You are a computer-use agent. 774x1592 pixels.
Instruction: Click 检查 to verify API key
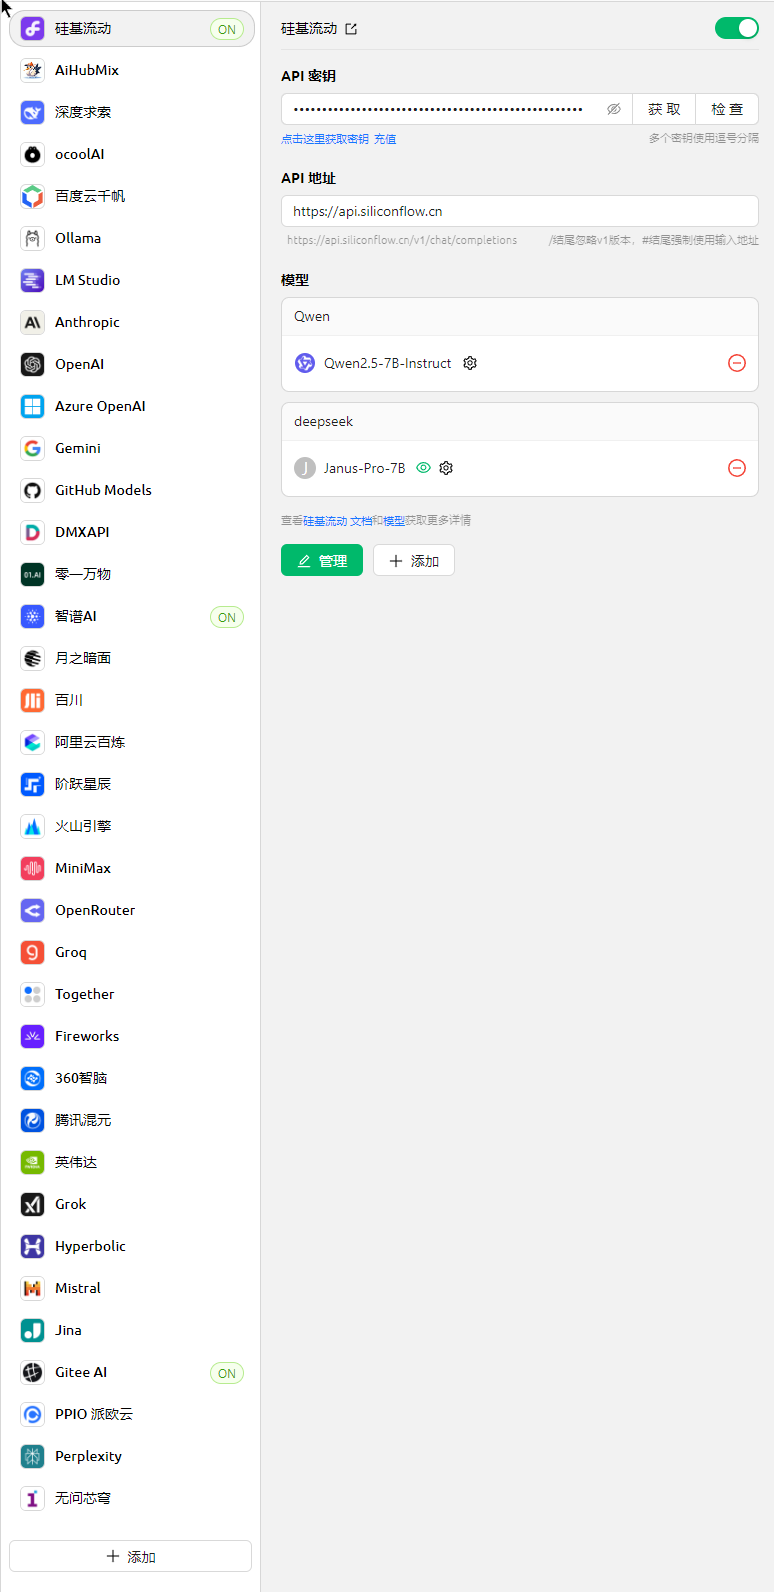(727, 109)
